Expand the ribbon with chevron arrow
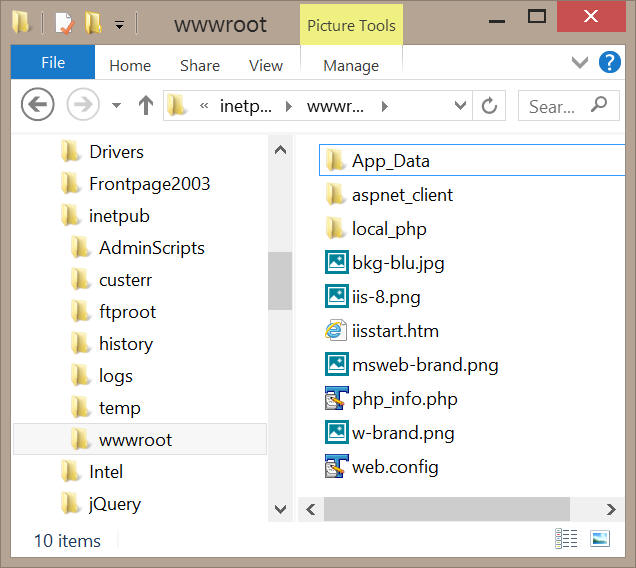The height and width of the screenshot is (568, 636). pos(579,62)
